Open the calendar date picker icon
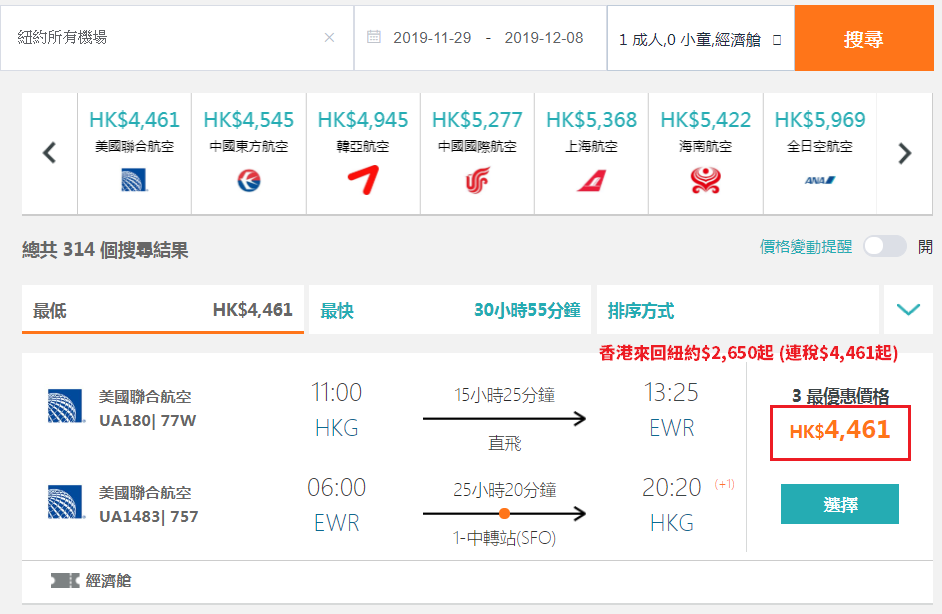Viewport: 942px width, 614px height. tap(374, 37)
